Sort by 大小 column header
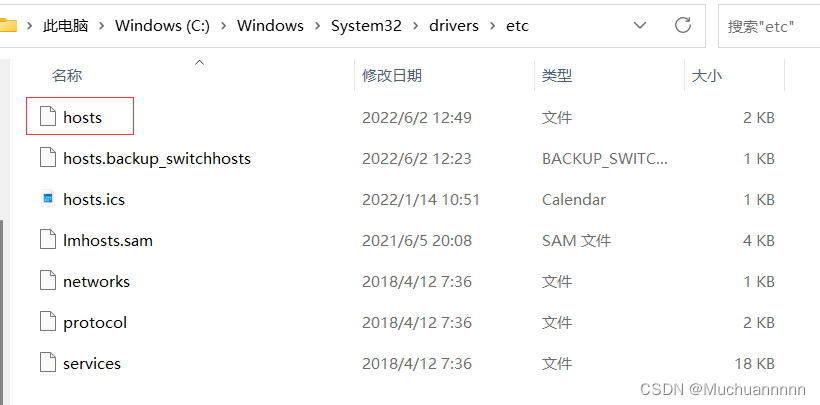The height and width of the screenshot is (405, 820). (707, 75)
